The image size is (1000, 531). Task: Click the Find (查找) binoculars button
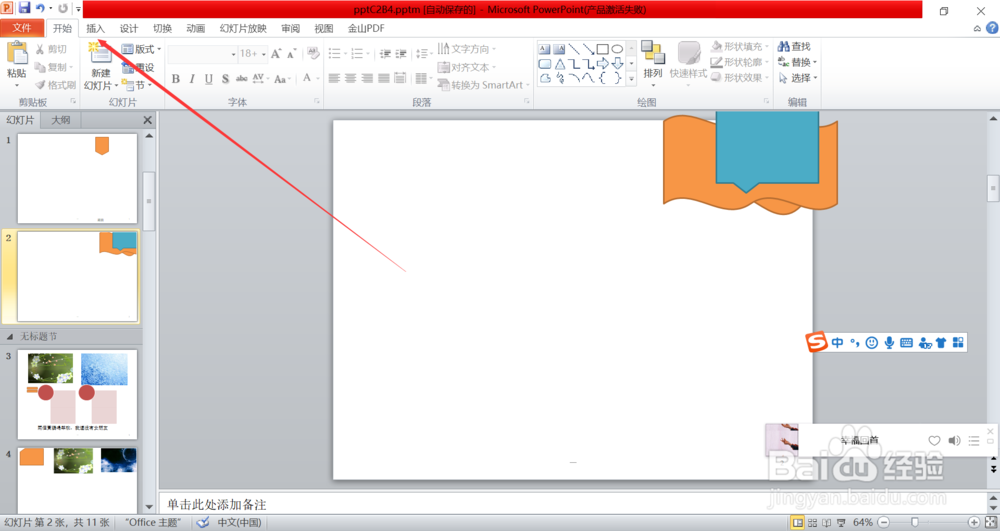pyautogui.click(x=794, y=47)
